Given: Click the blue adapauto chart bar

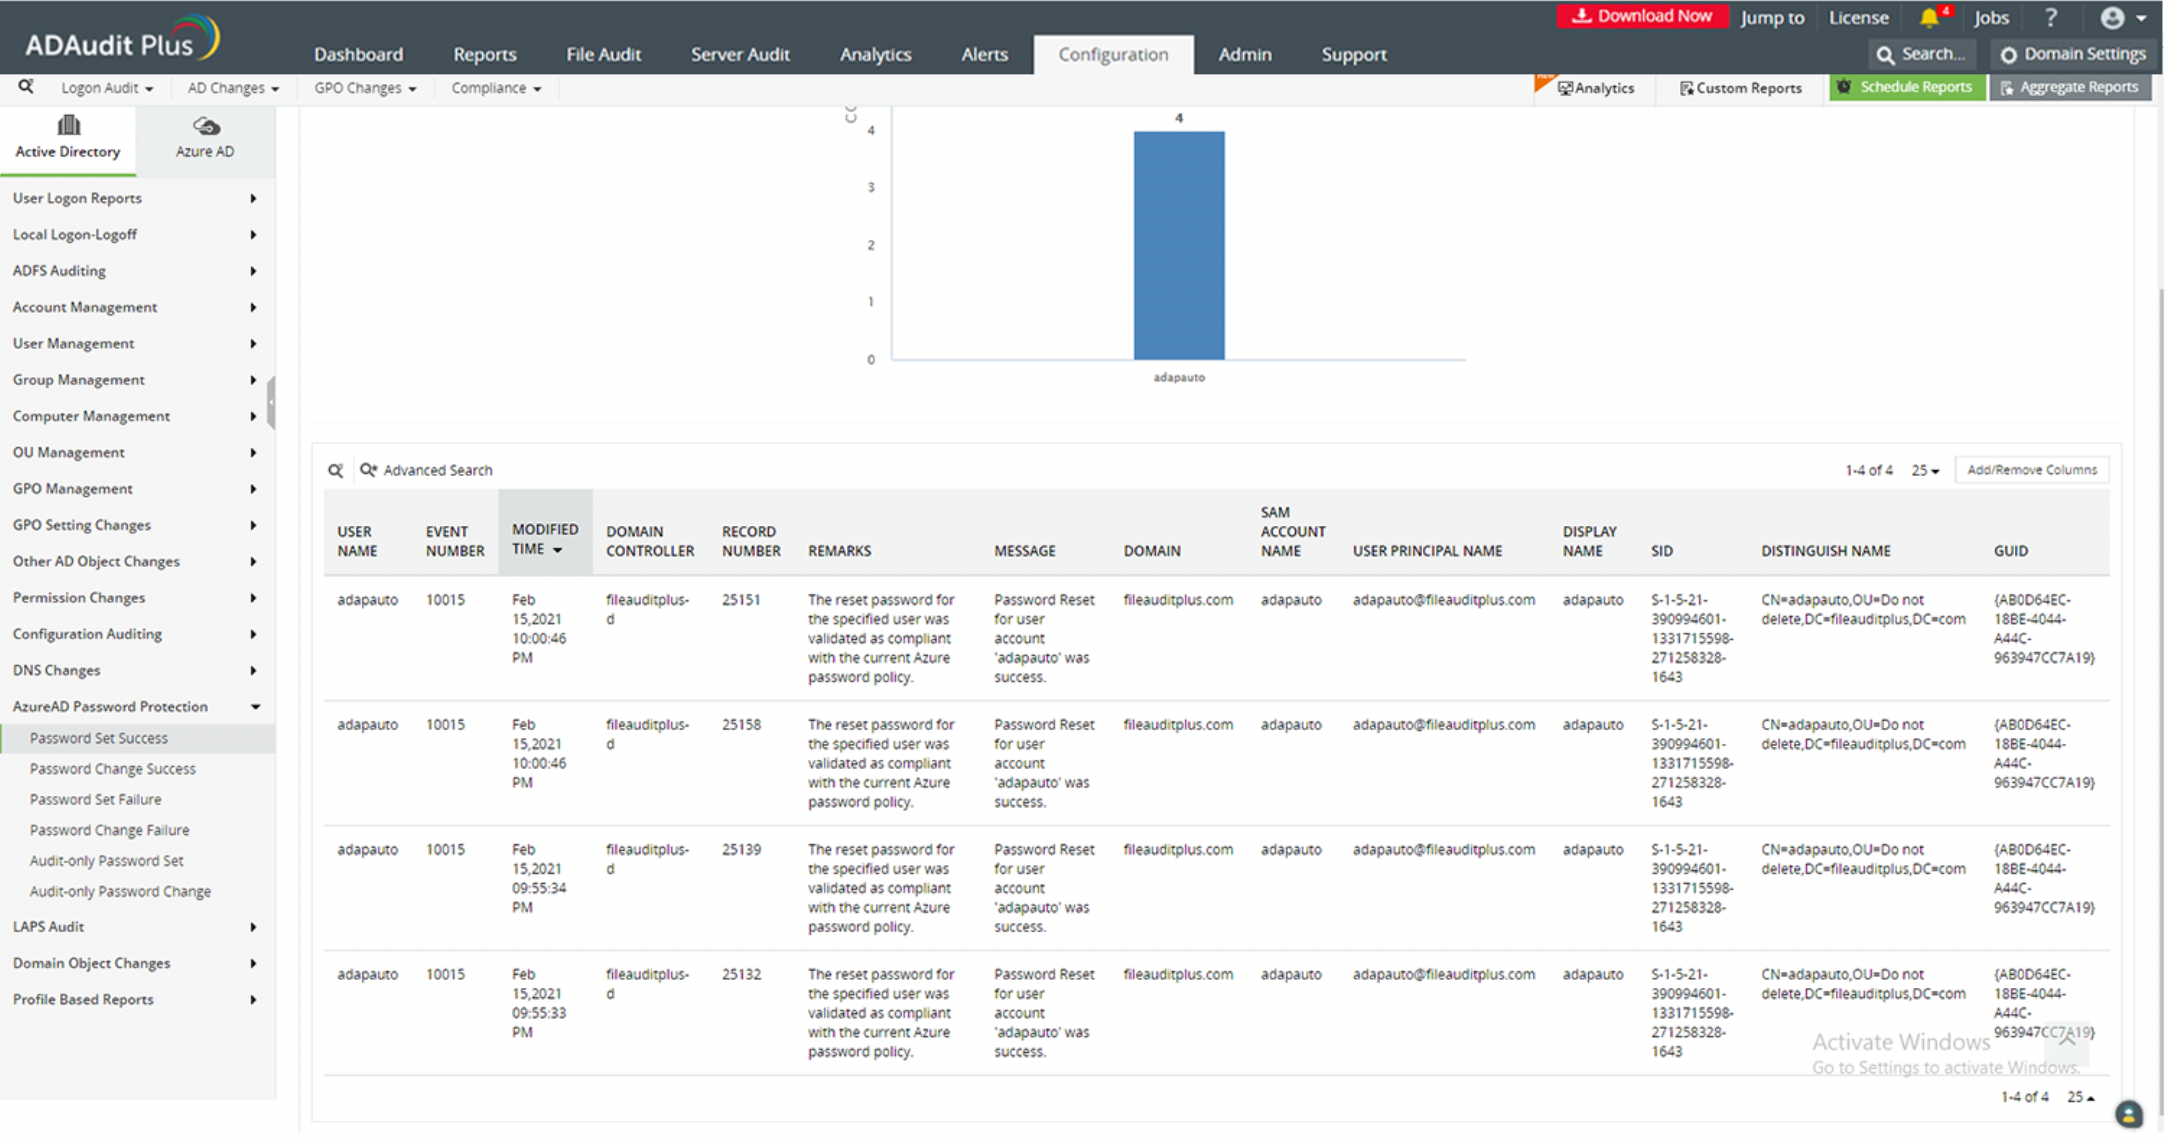Looking at the screenshot, I should click(1178, 245).
